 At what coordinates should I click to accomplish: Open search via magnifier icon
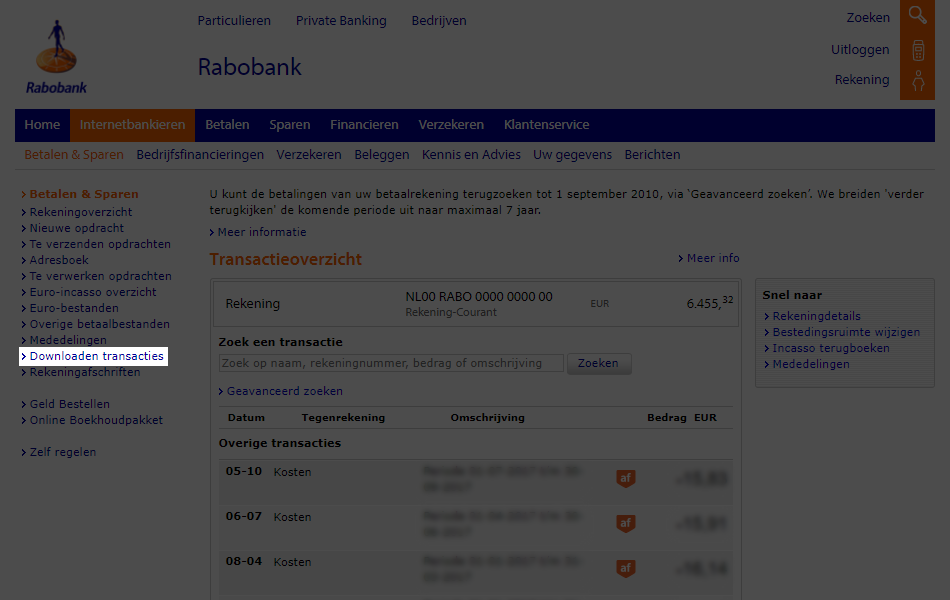coord(917,16)
